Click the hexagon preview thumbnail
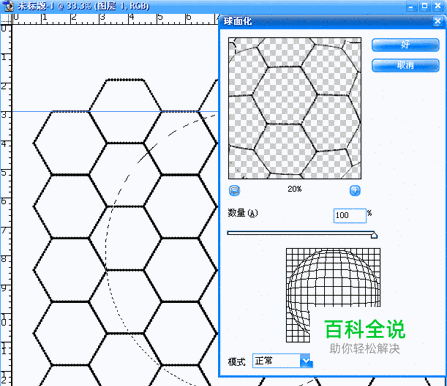Screen dimensions: 447x386 click(x=295, y=108)
